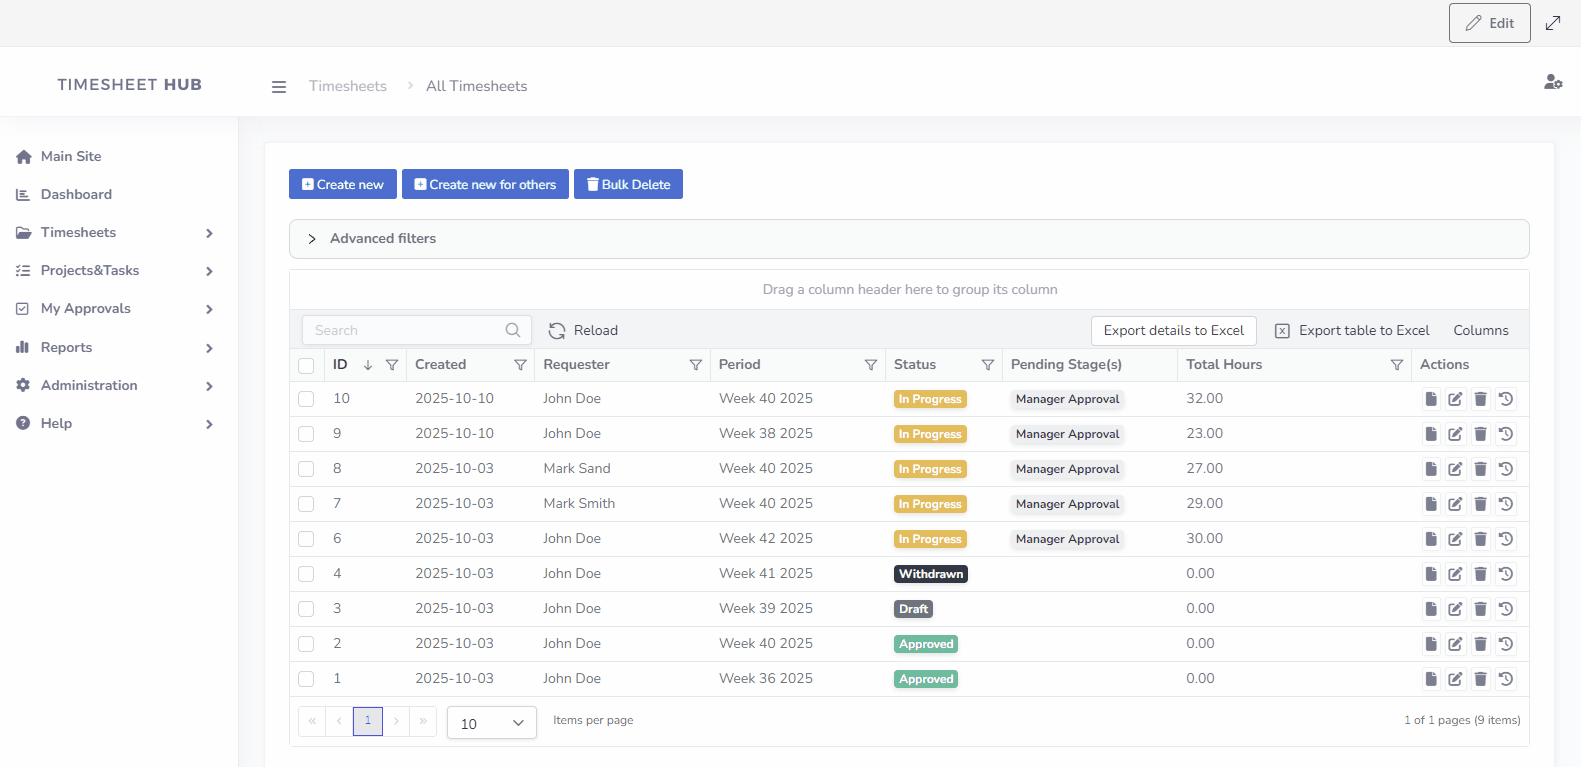Click the edit icon for timesheet 9
Image resolution: width=1581 pixels, height=767 pixels.
pos(1455,434)
